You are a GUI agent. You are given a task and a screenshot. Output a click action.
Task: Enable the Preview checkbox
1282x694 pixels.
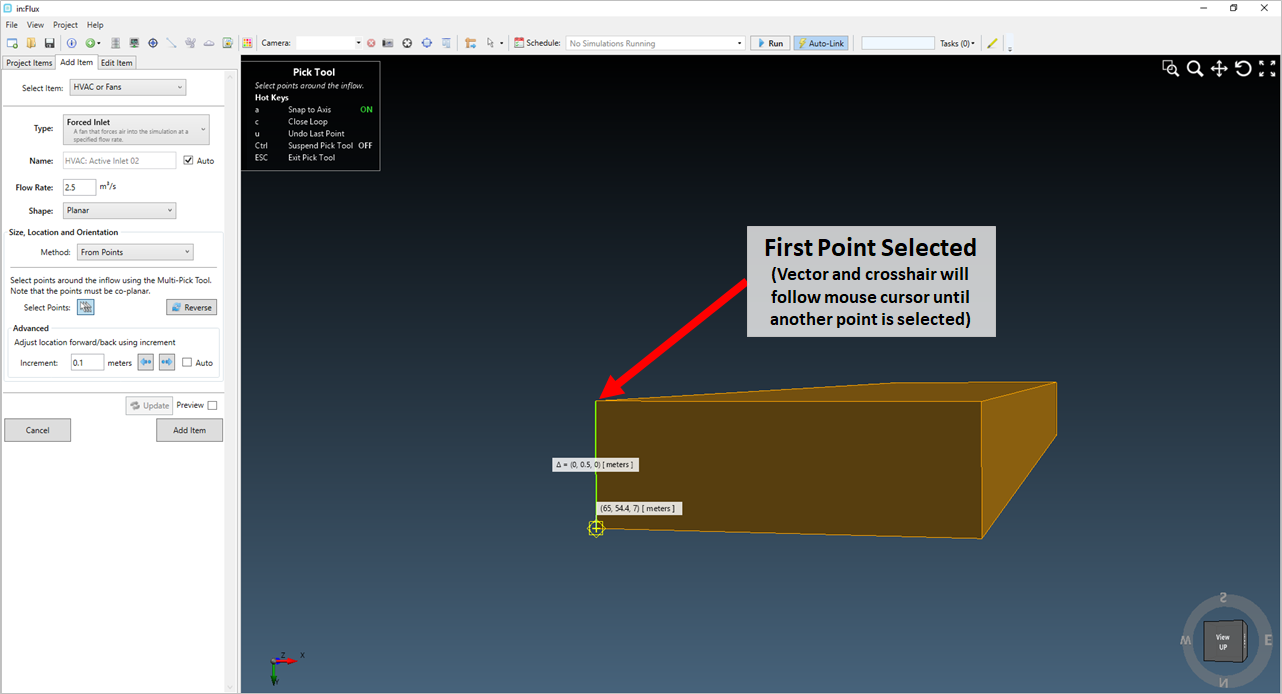point(212,405)
